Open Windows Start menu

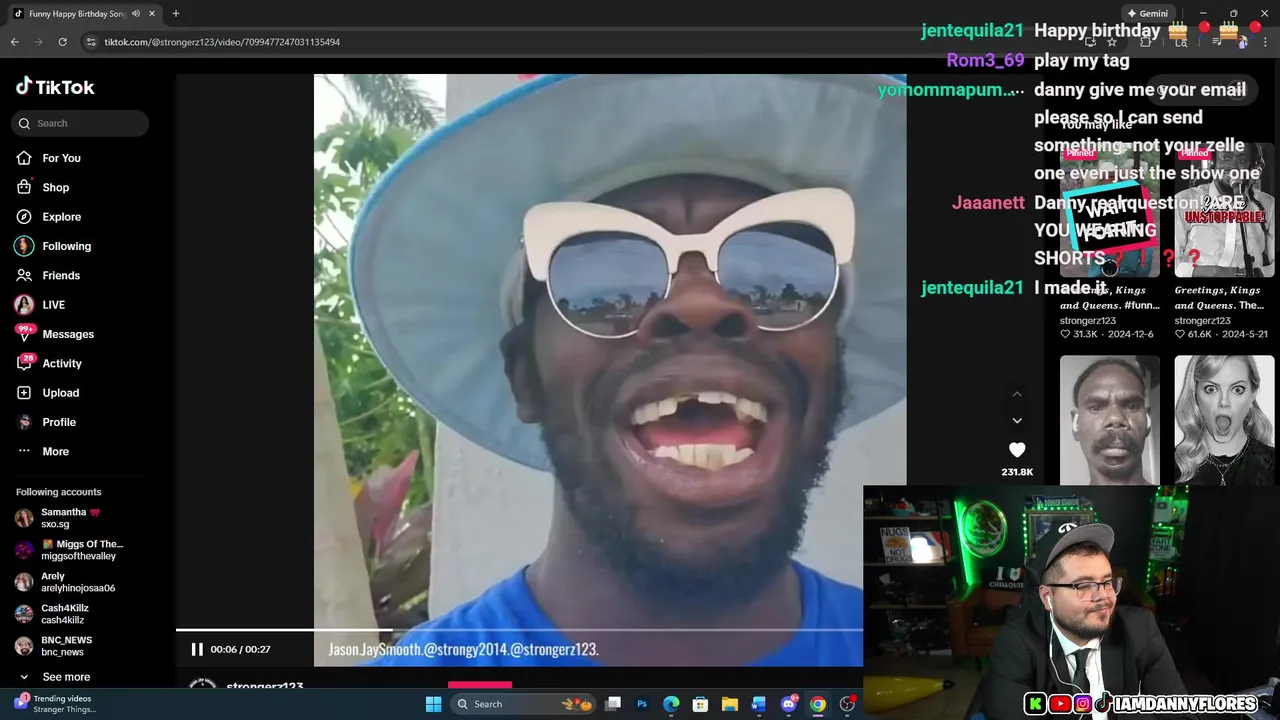(x=433, y=704)
